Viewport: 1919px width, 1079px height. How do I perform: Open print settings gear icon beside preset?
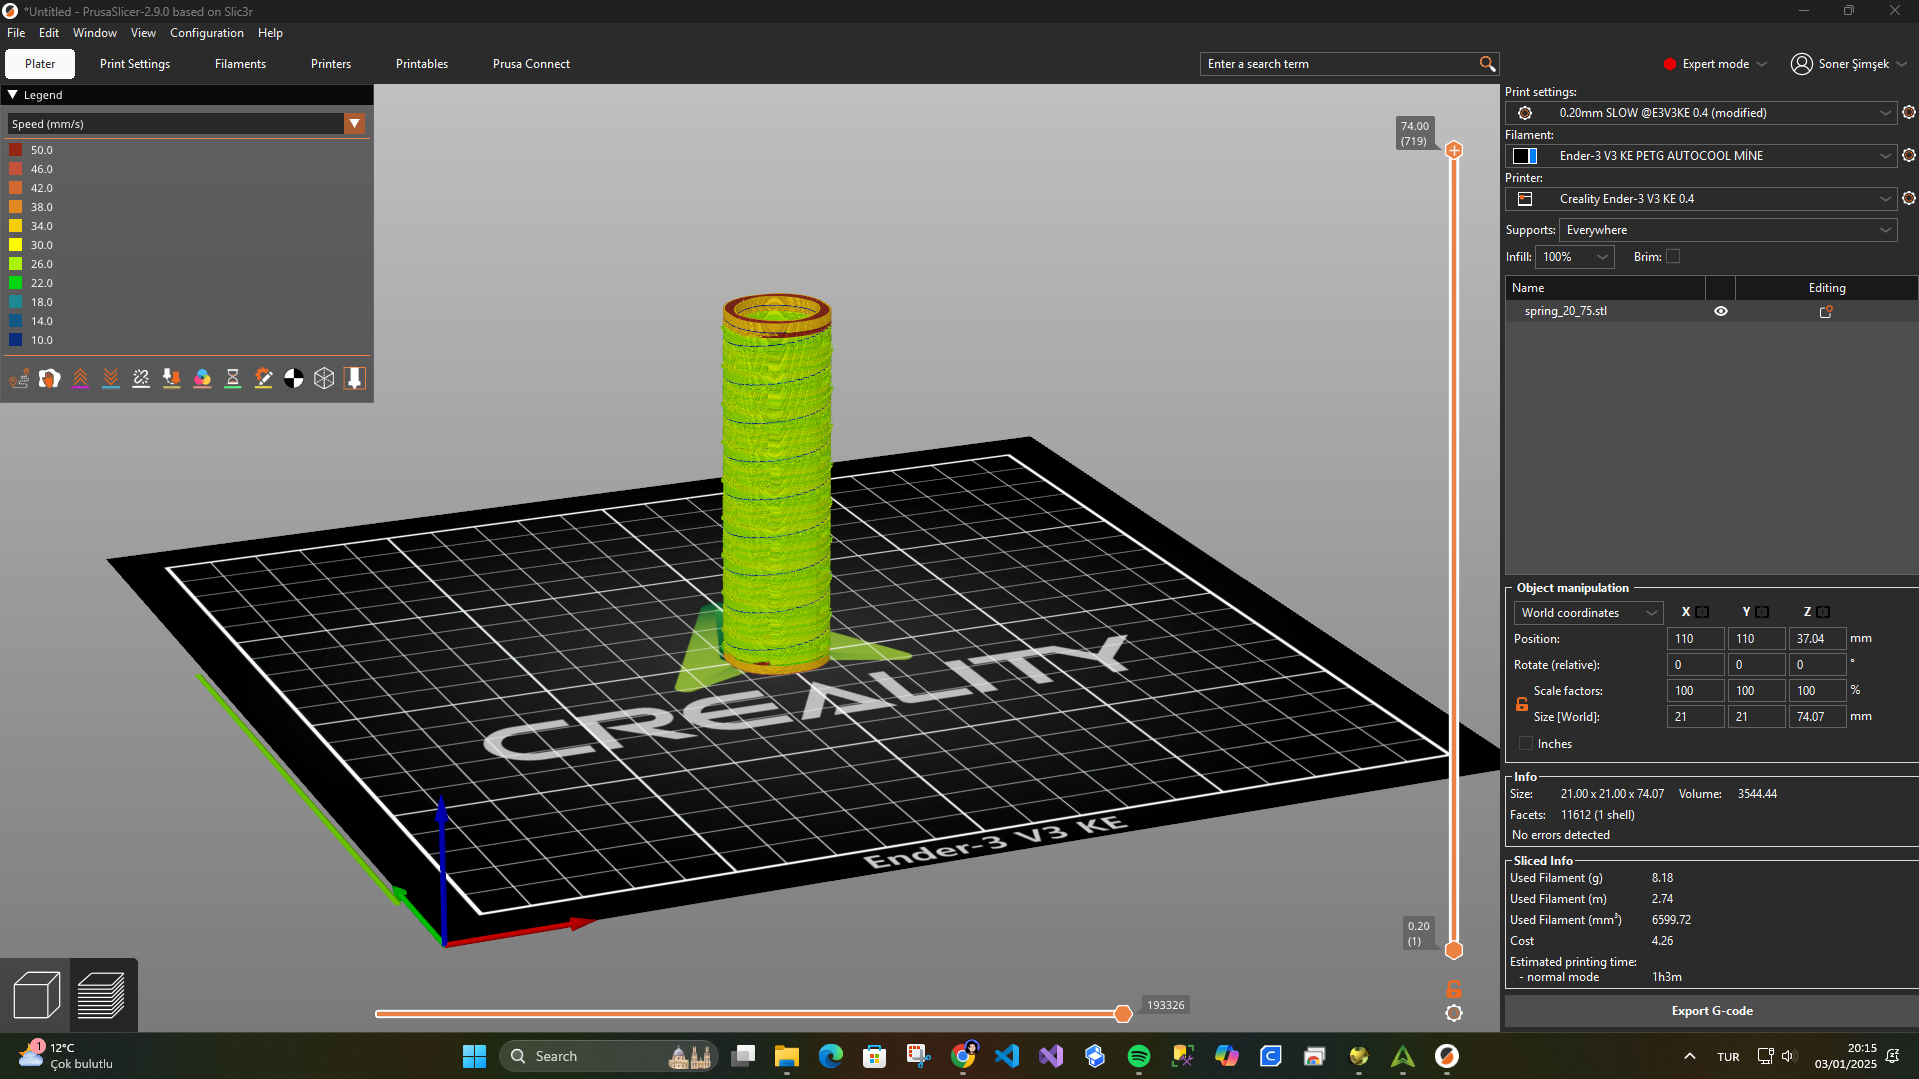coord(1908,113)
